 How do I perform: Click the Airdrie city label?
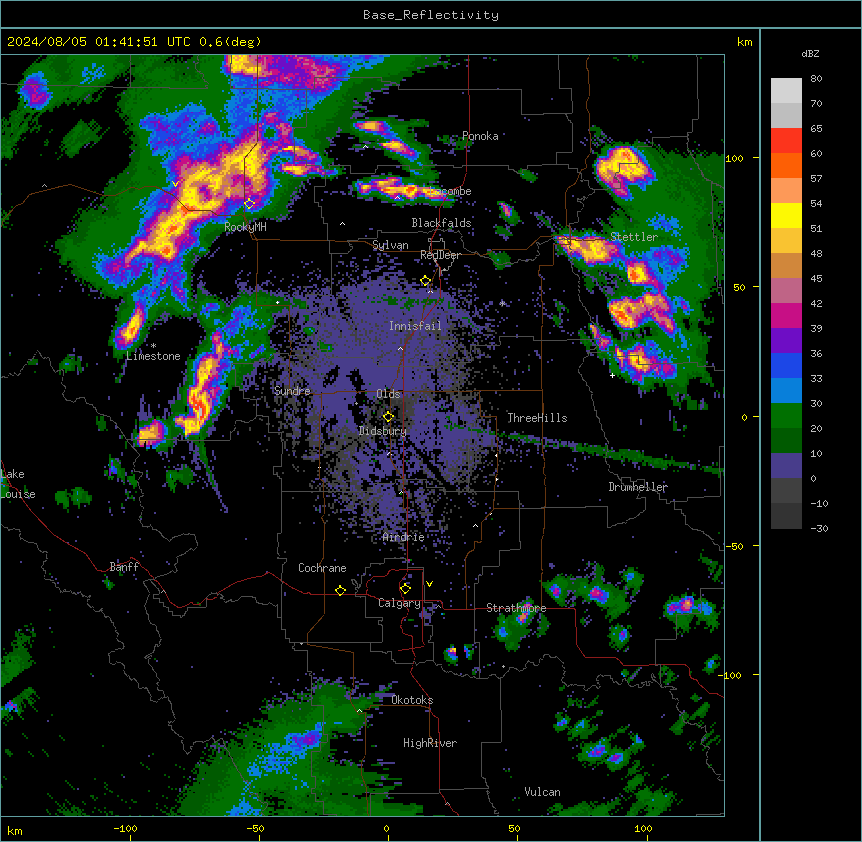point(404,537)
